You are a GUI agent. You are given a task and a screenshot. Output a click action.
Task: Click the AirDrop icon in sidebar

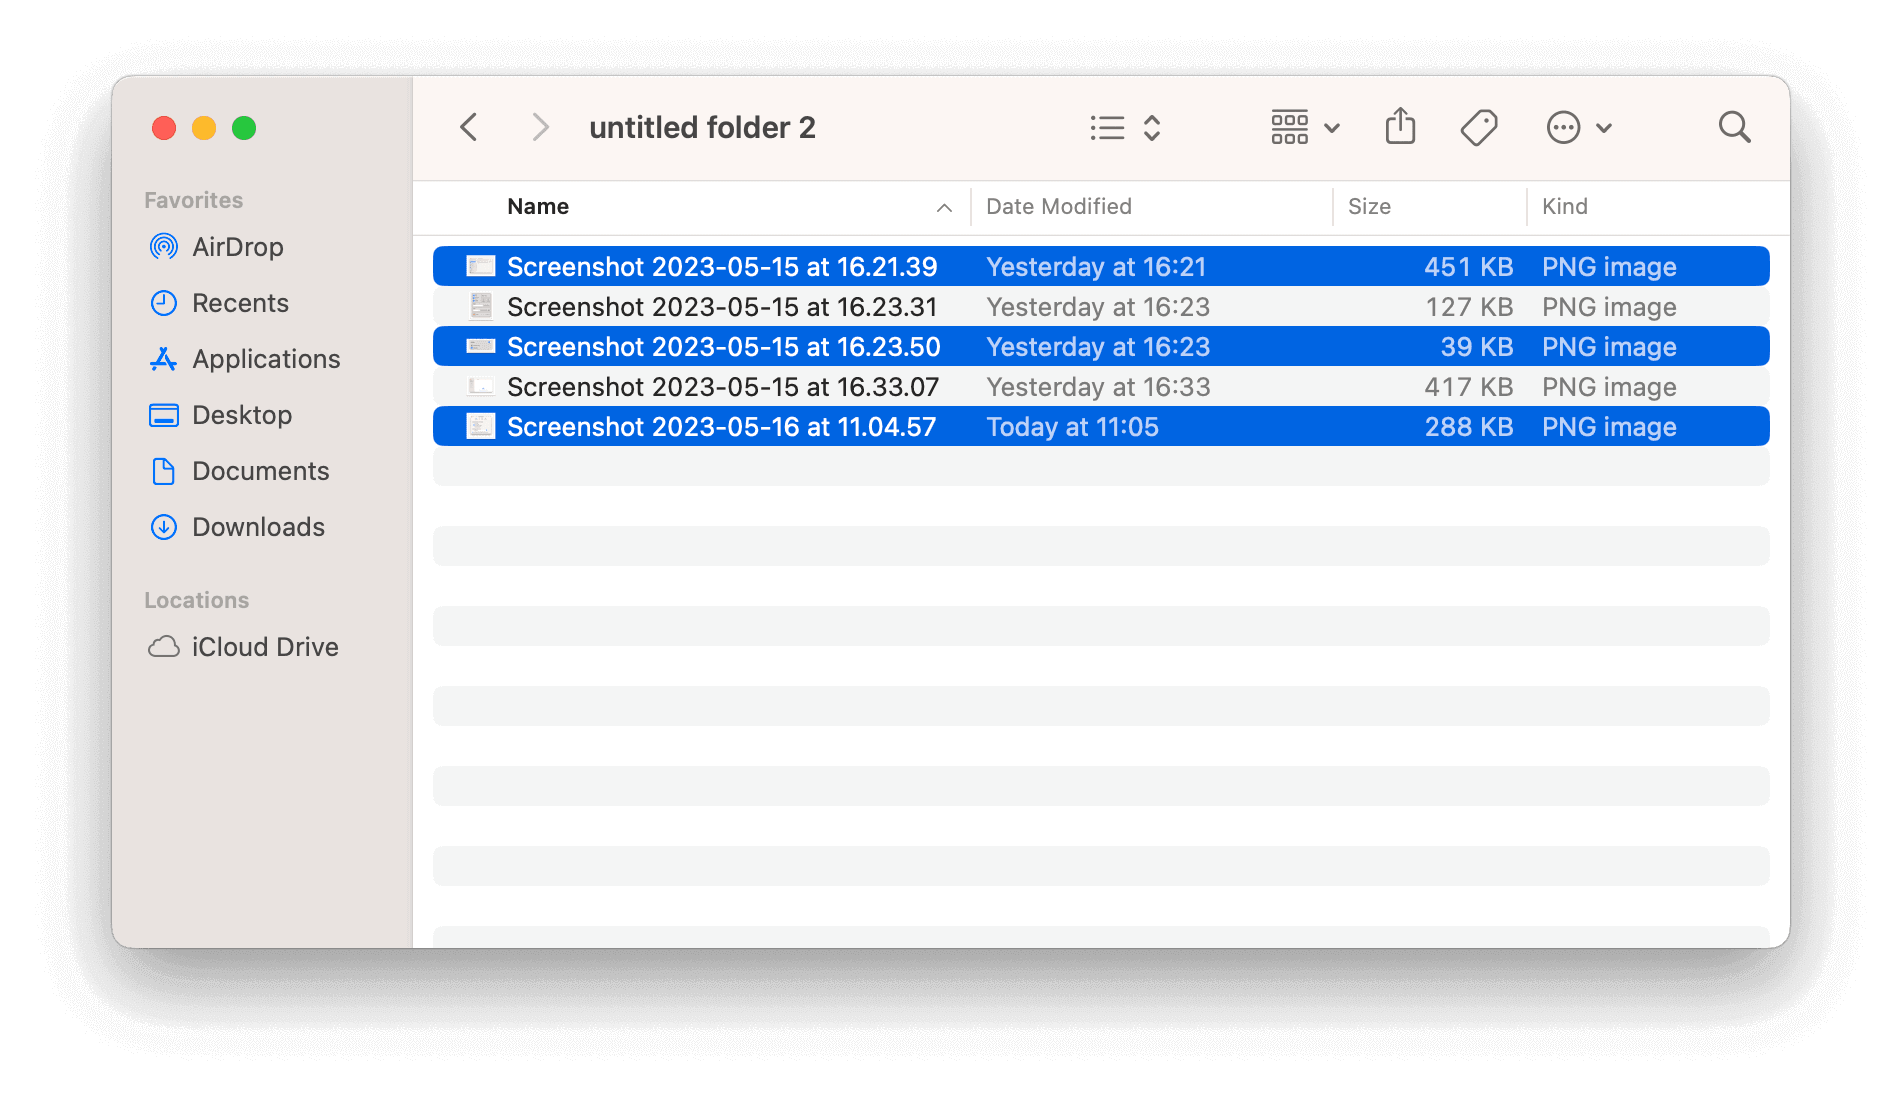pyautogui.click(x=163, y=246)
